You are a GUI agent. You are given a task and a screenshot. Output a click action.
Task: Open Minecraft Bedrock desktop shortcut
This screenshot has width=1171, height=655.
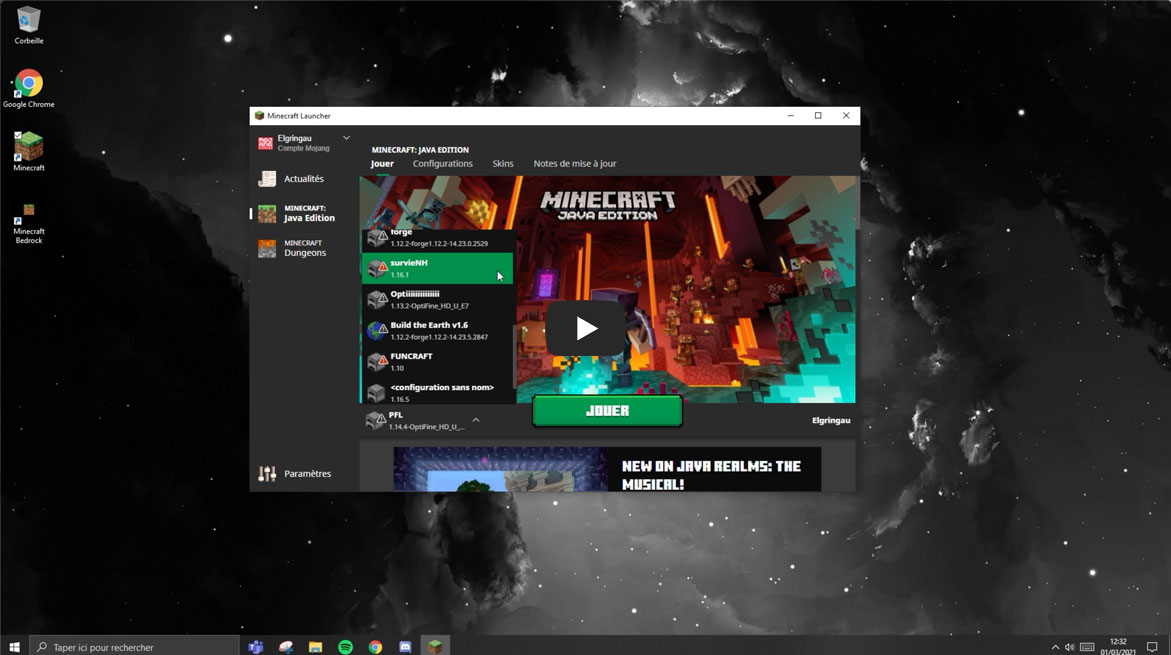tap(28, 223)
